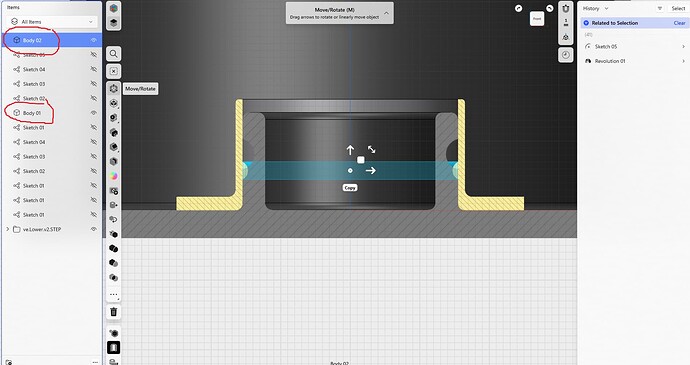Click the section view toggle icon
The height and width of the screenshot is (365, 690).
(114, 347)
